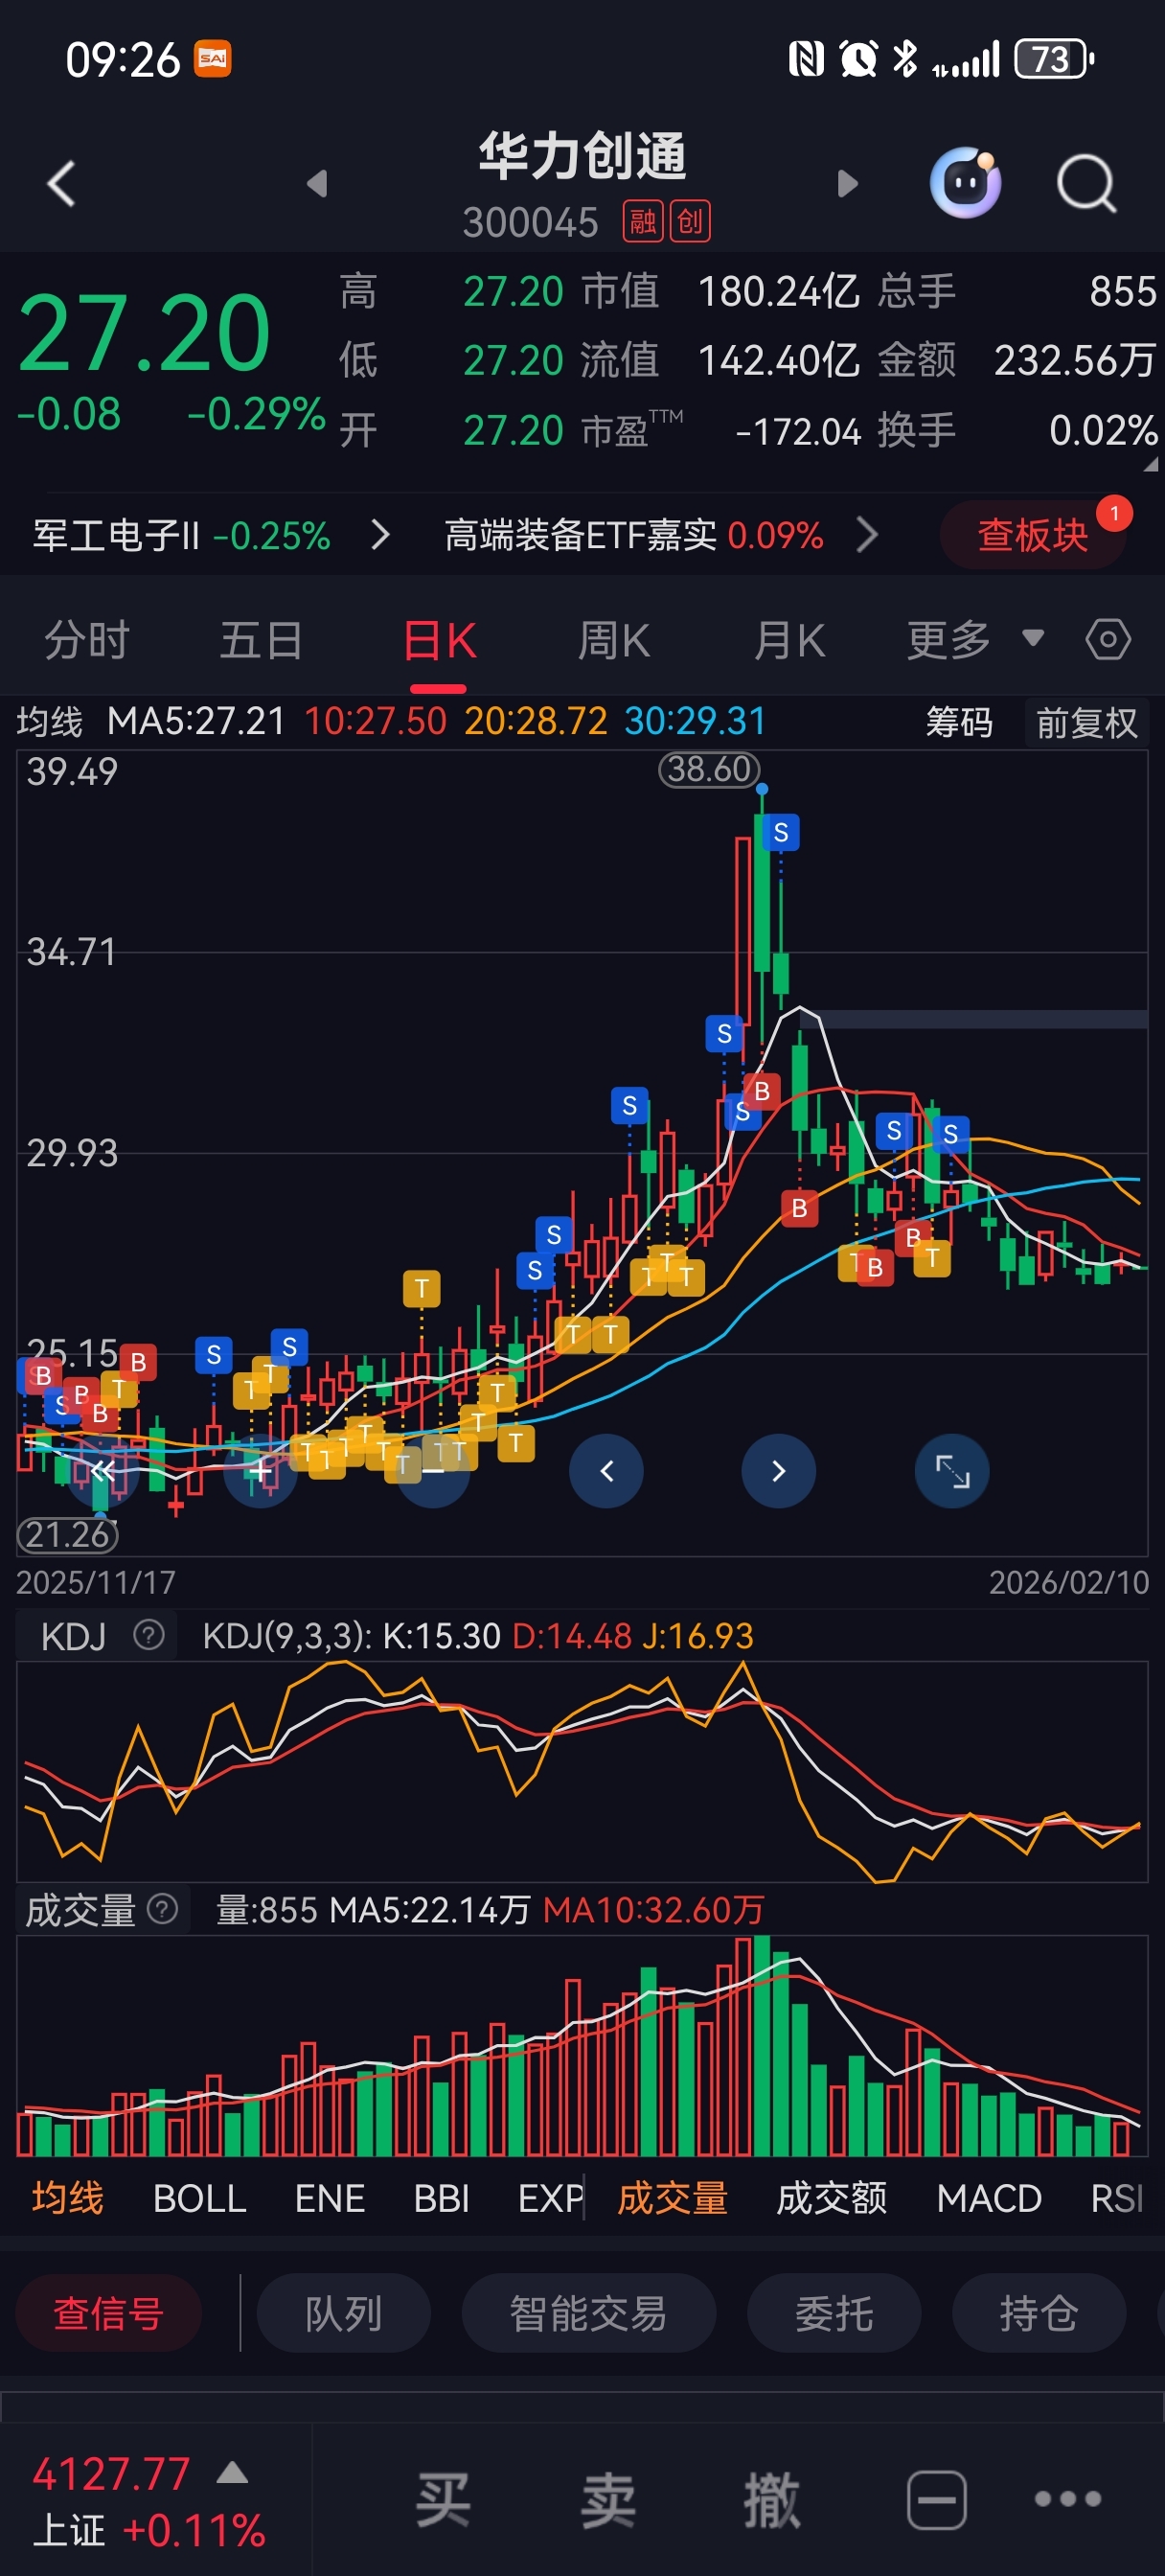Select MACD sub indicator

click(x=989, y=2198)
